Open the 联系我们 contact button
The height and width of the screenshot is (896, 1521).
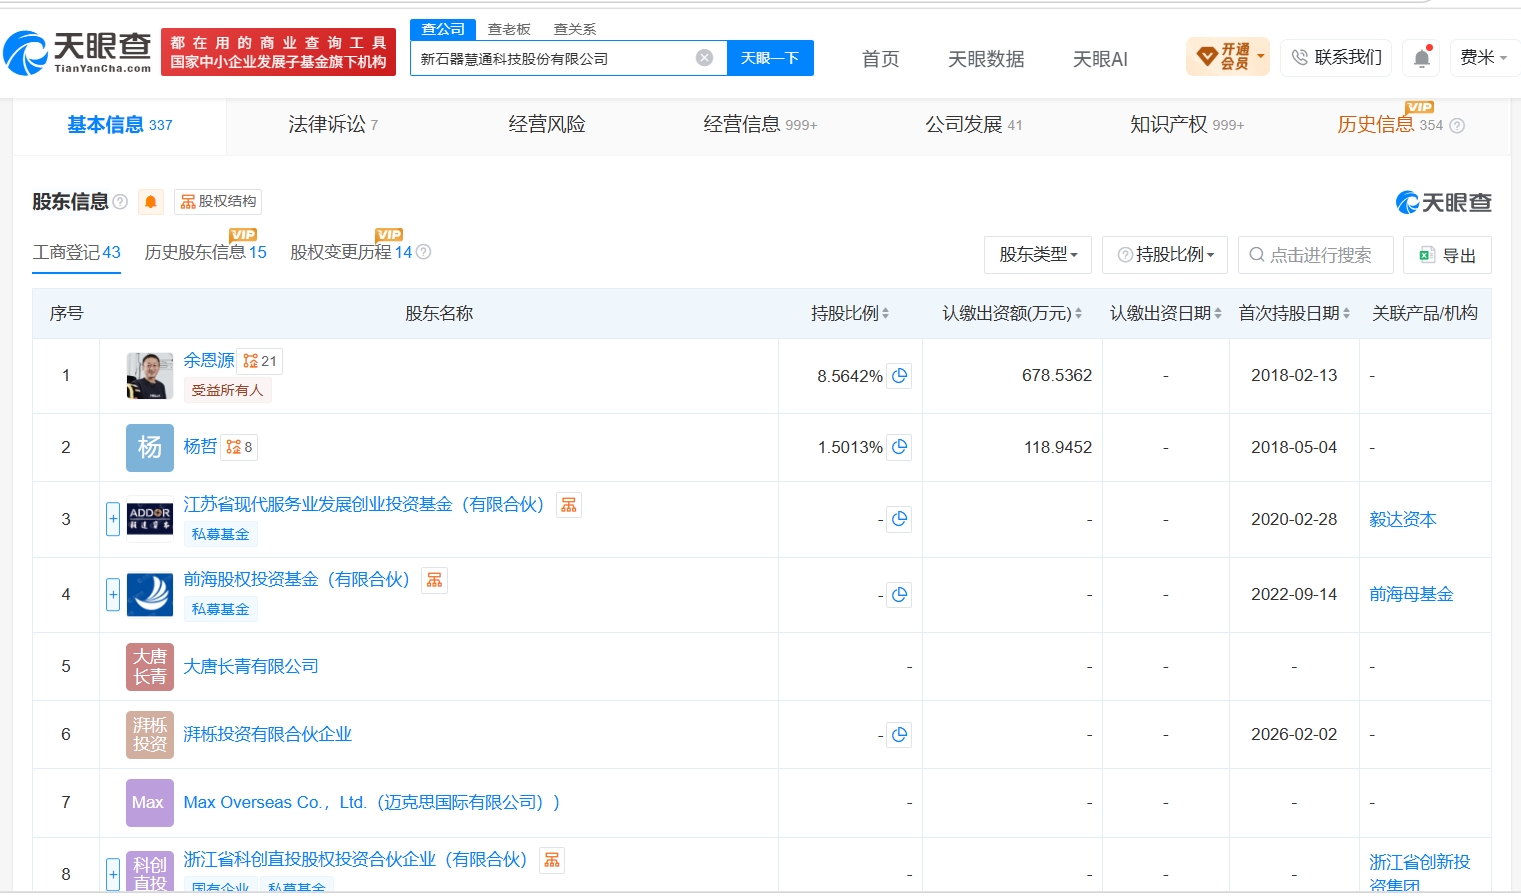tap(1336, 58)
